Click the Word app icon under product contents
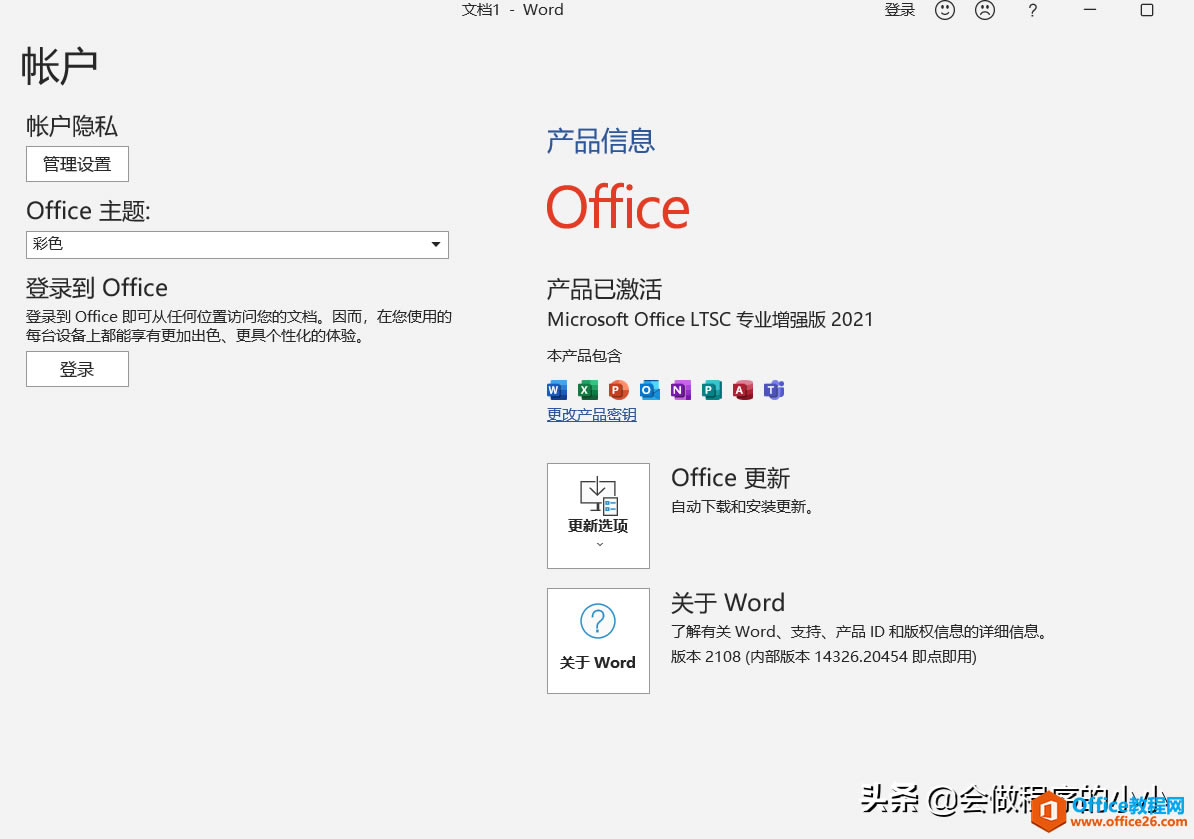 coord(557,391)
